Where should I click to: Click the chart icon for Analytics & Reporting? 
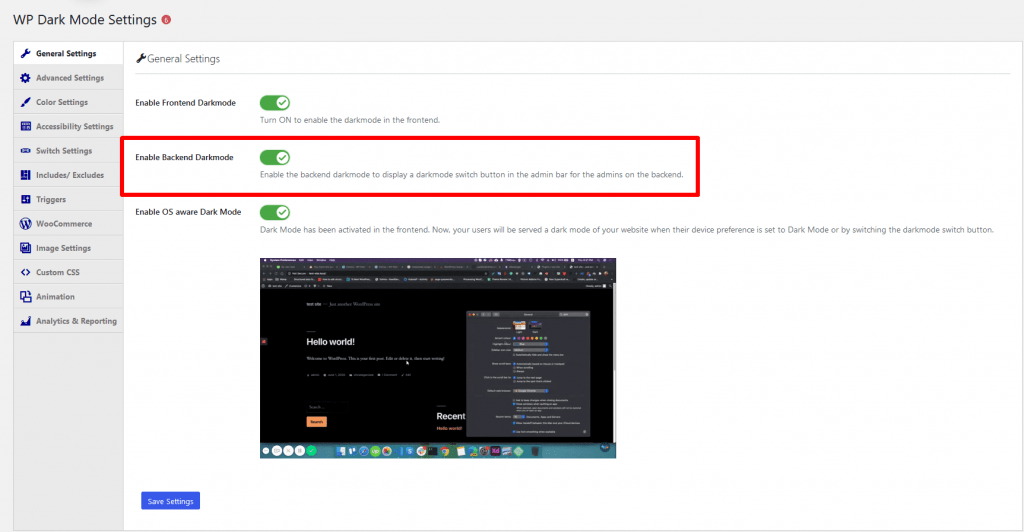pos(25,321)
